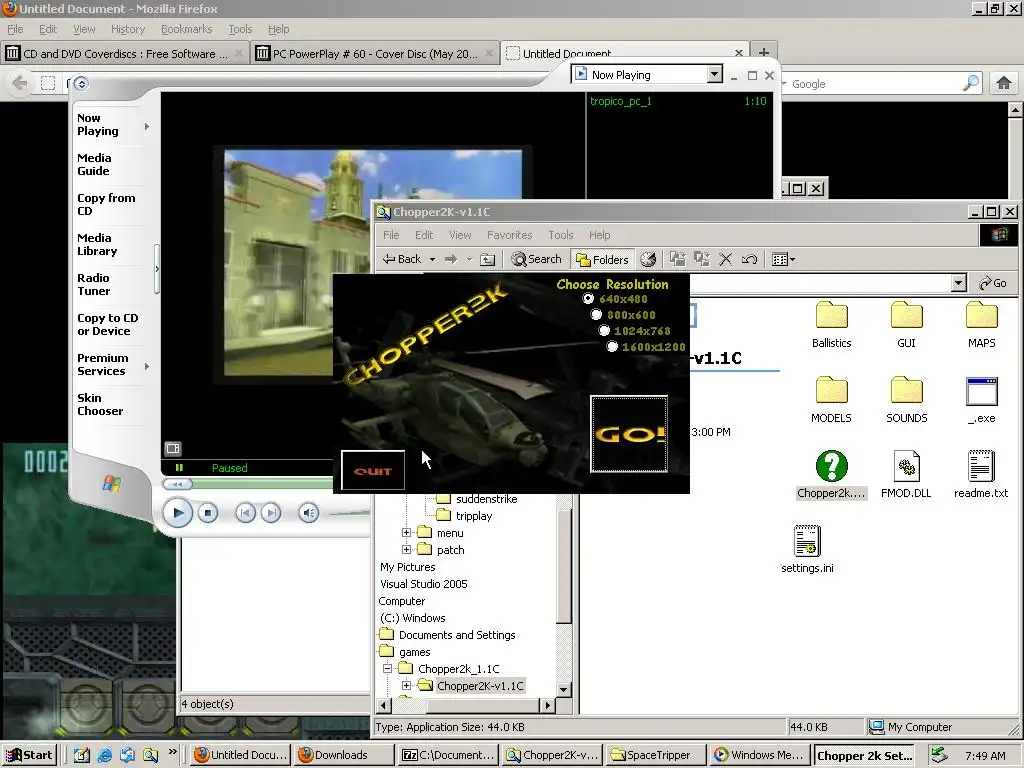This screenshot has height=768, width=1024.
Task: Click the Explorer Search button
Action: tap(536, 259)
